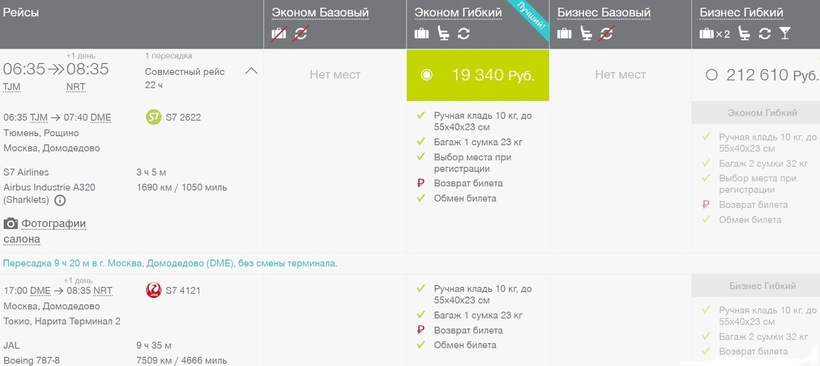820x366 pixels.
Task: Click the NRT arrival airport code
Action: [75, 87]
